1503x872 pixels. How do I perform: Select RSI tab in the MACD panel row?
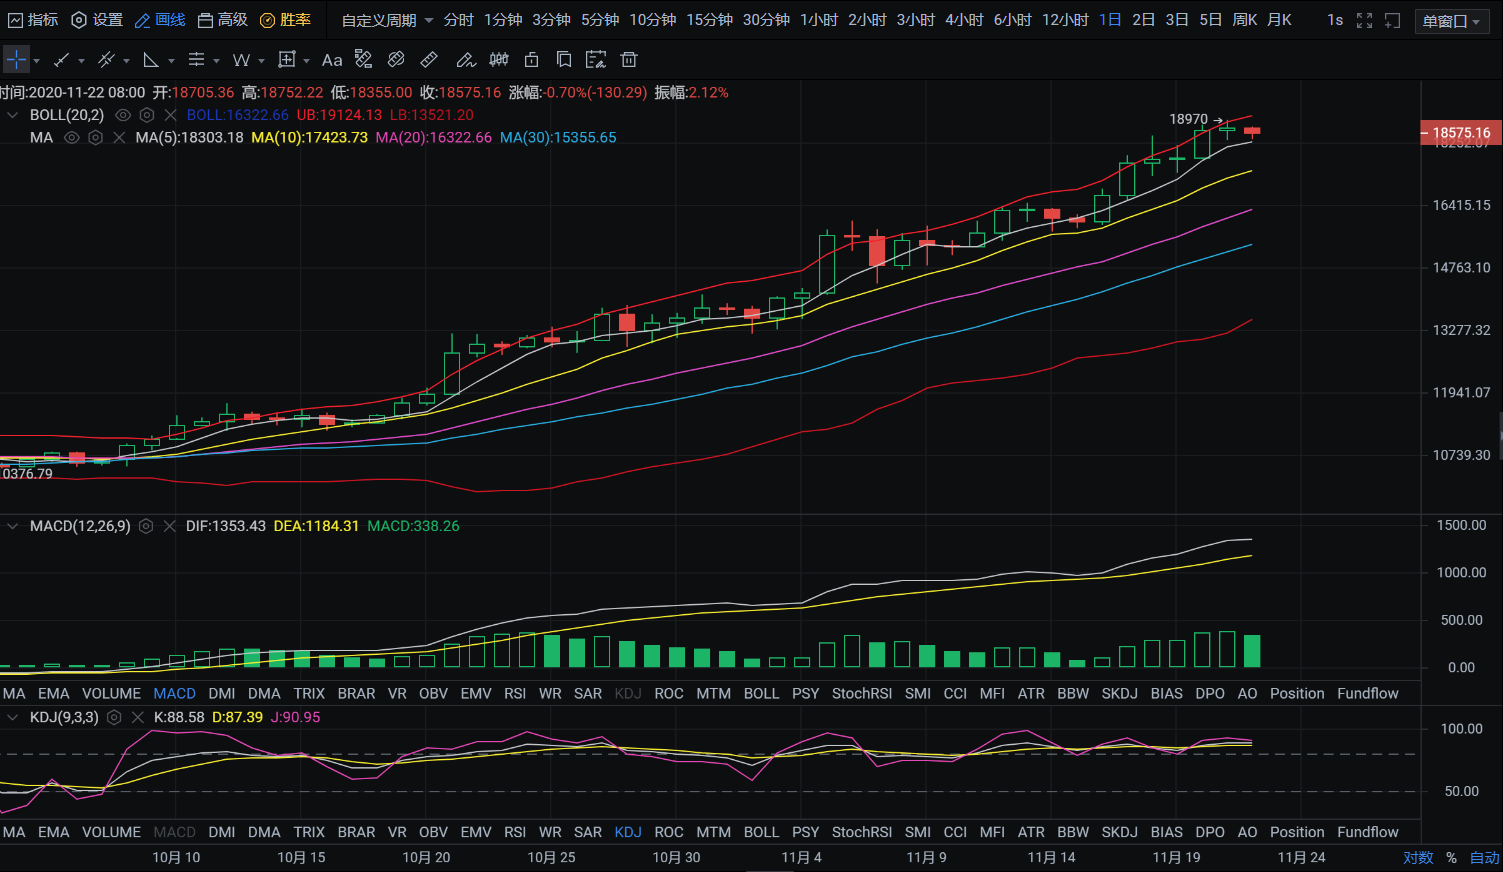pyautogui.click(x=515, y=693)
